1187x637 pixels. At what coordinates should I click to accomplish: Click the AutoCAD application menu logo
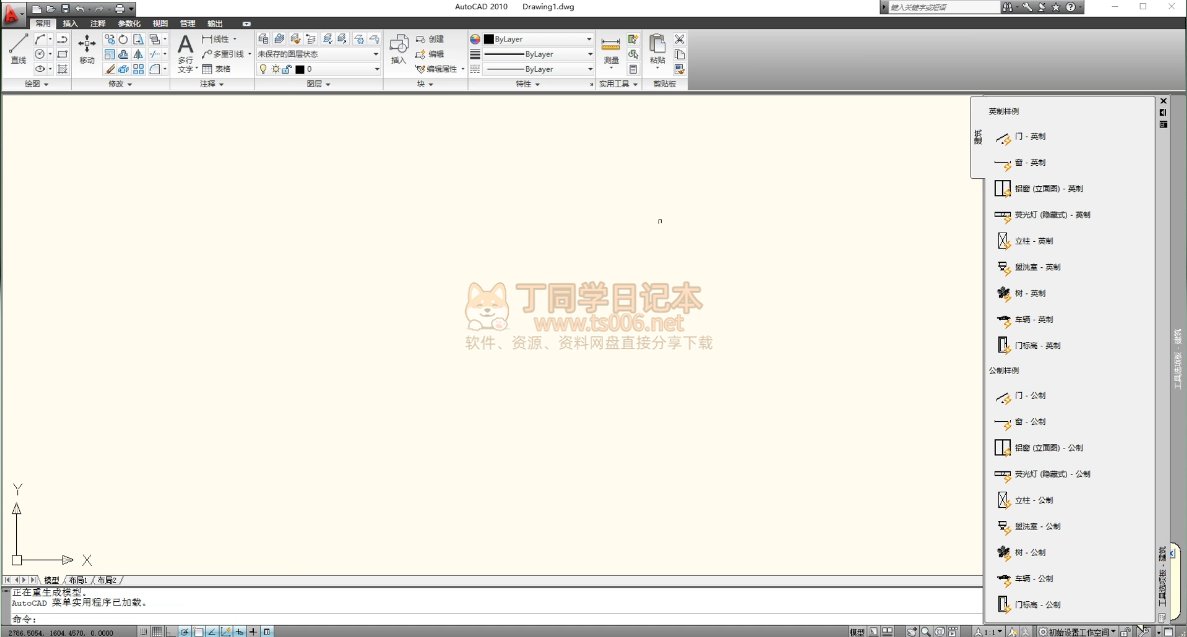[x=12, y=14]
